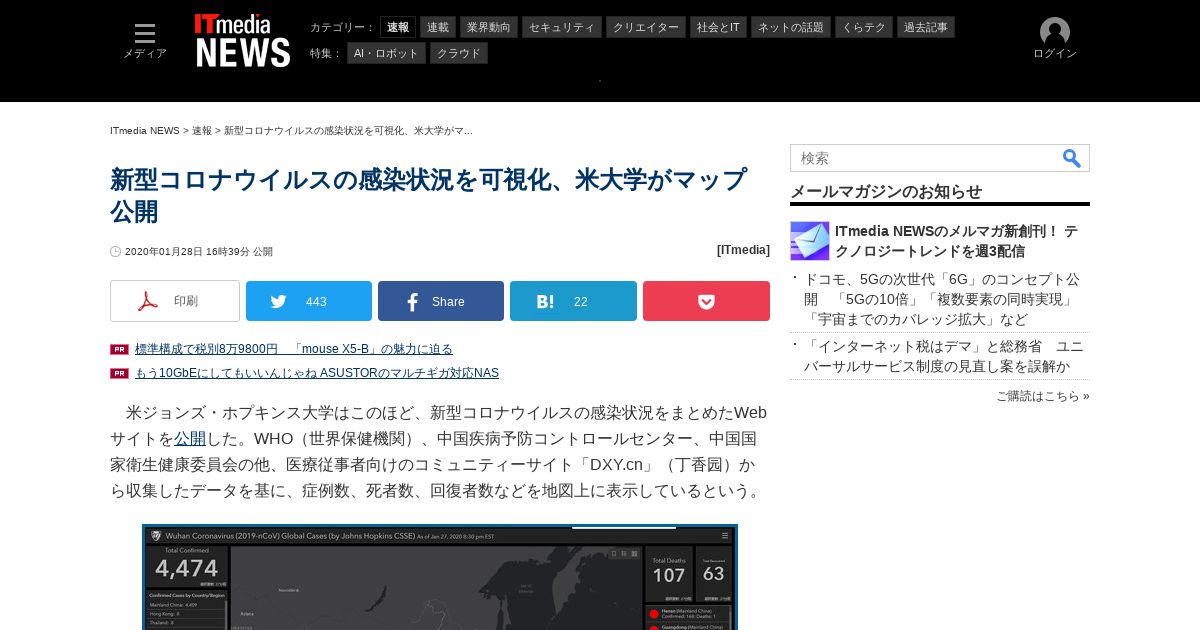The height and width of the screenshot is (630, 1200).
Task: Click the 公開 link in the article text
Action: coord(190,439)
